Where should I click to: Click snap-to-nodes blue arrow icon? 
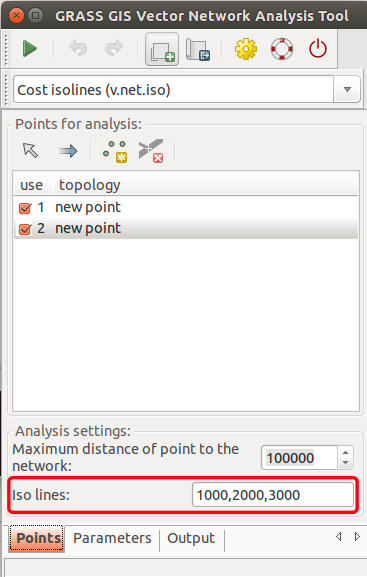point(68,151)
